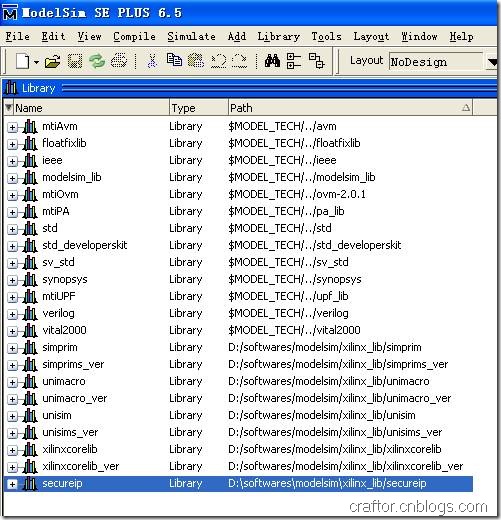Open the Layout dropdown arrow
Screen dimensions: 501x520
point(492,62)
